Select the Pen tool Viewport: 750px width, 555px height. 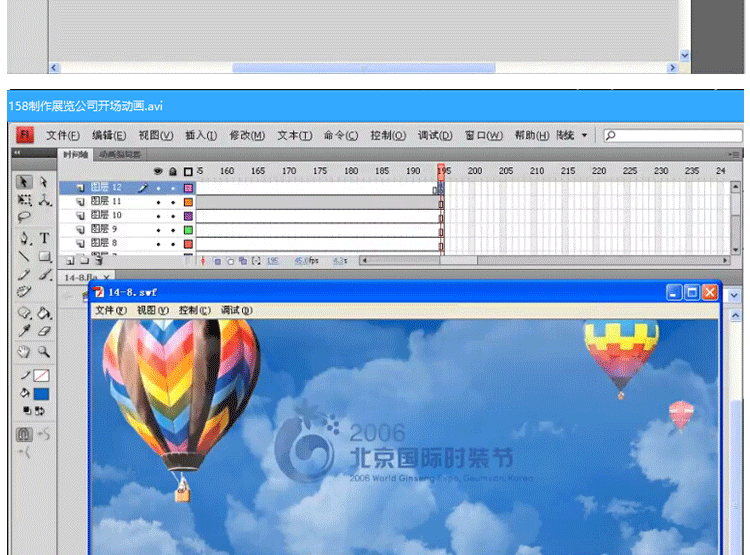25,238
